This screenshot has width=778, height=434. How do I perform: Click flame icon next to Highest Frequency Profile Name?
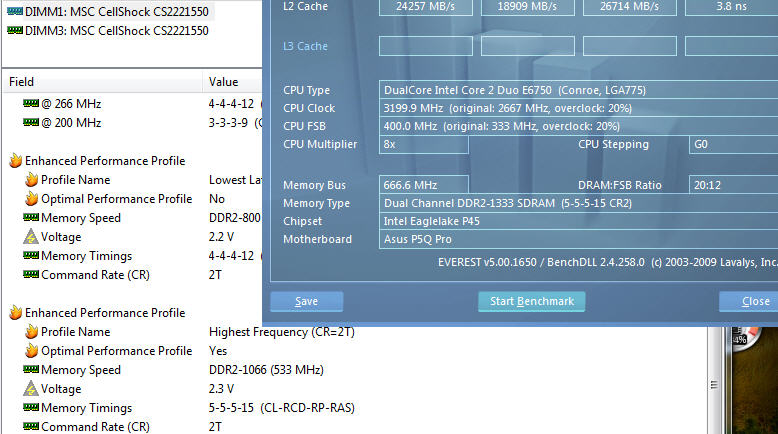pos(32,331)
